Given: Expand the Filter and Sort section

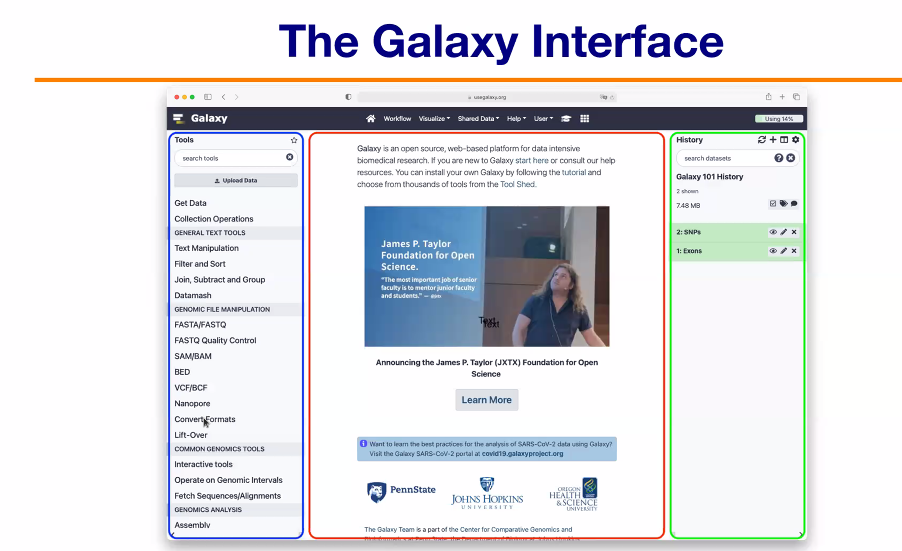Looking at the screenshot, I should click(200, 263).
